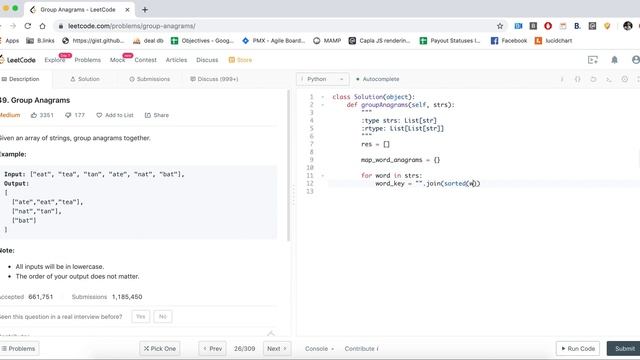Open the Apps bookmark shortcut
This screenshot has width=640, height=360.
pyautogui.click(x=9, y=41)
